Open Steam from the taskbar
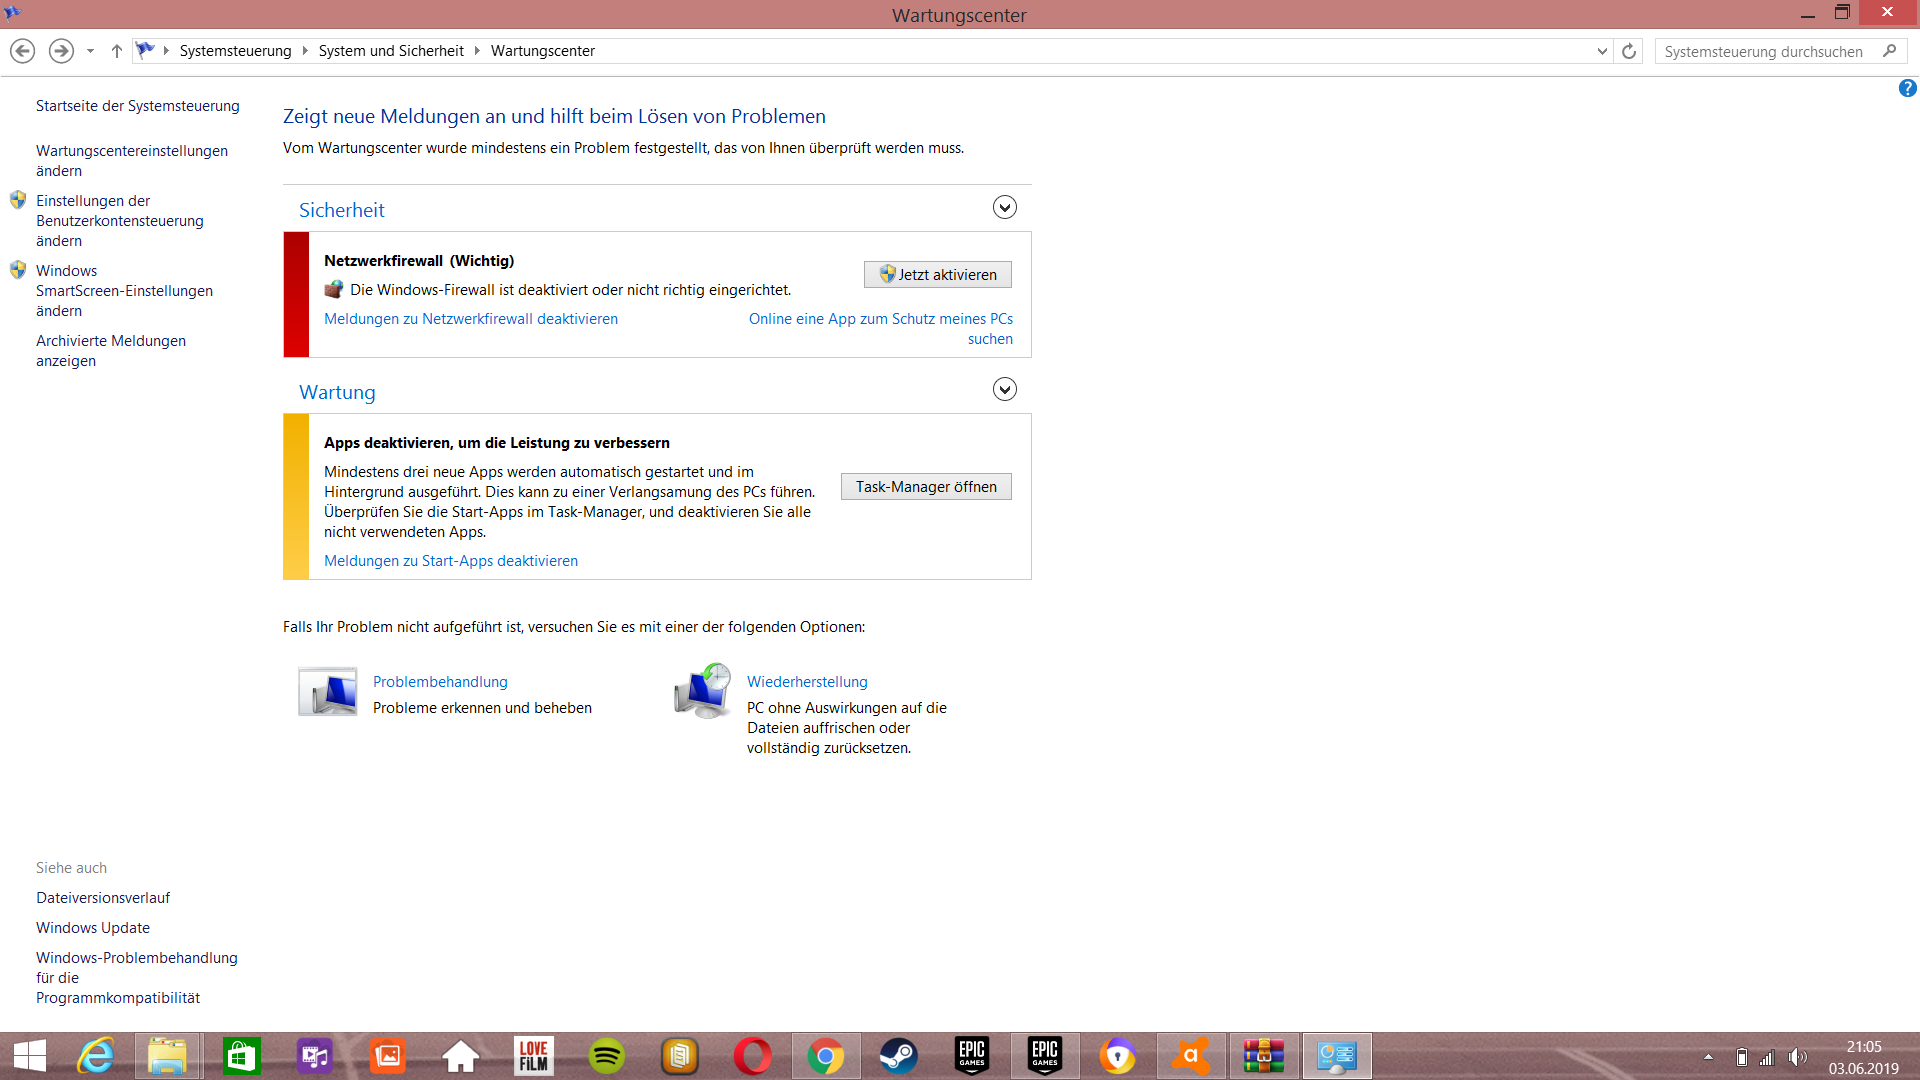The image size is (1920, 1080). coord(898,1056)
